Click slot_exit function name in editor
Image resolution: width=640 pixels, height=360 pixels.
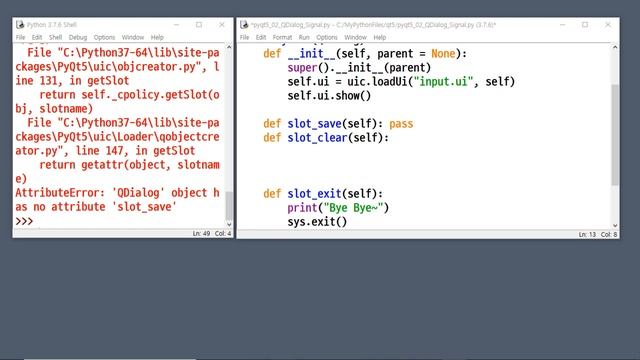[x=314, y=193]
